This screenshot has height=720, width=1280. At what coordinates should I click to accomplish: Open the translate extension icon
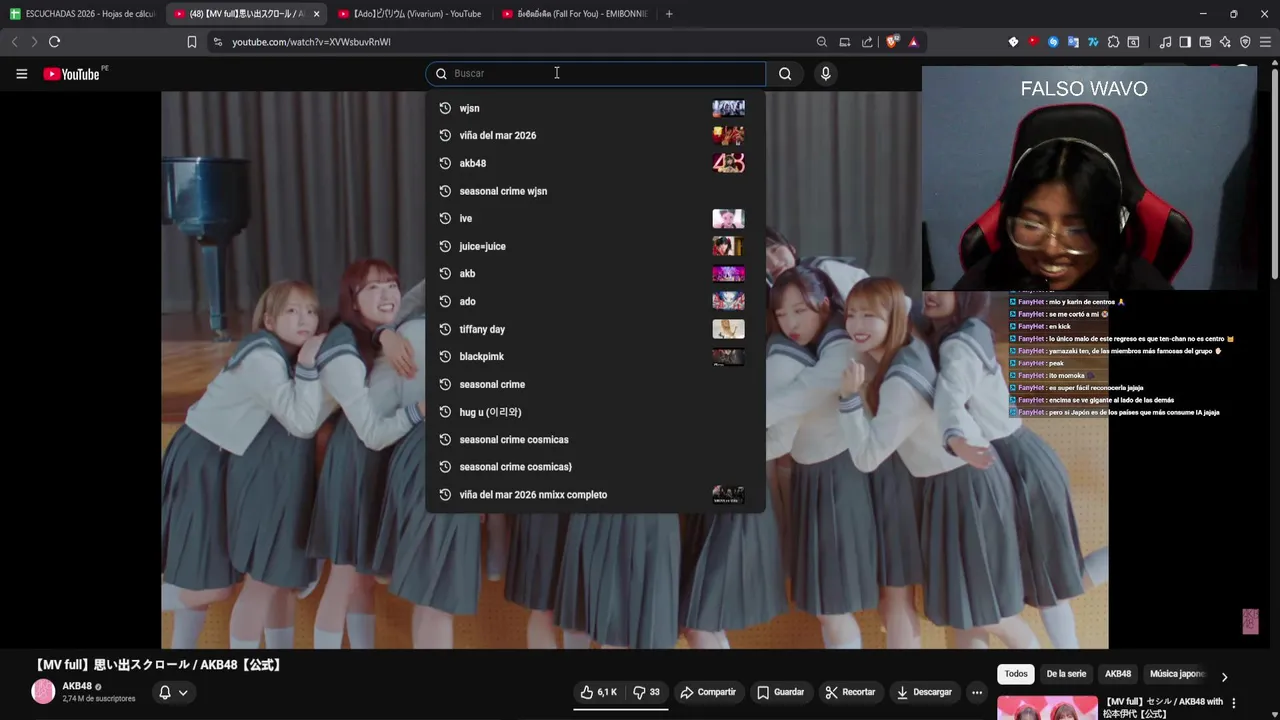1073,42
